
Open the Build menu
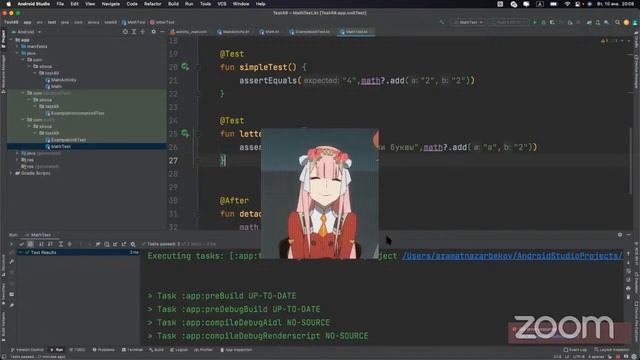[173, 4]
